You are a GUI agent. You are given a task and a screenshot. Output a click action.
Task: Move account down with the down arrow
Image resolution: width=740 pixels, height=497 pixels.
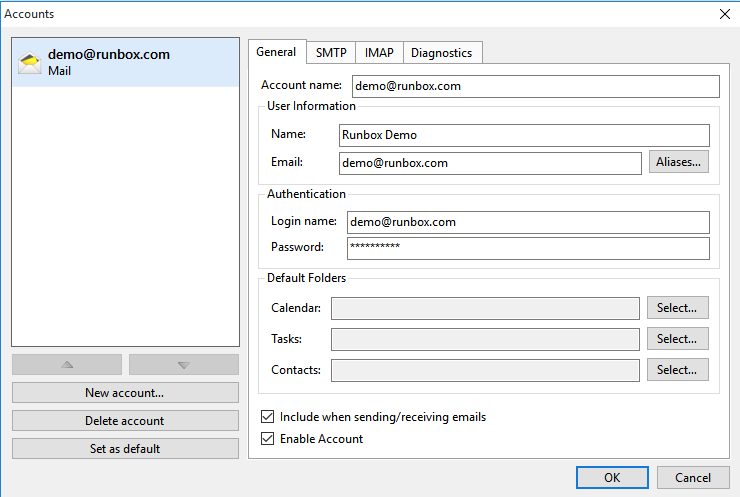click(x=184, y=365)
